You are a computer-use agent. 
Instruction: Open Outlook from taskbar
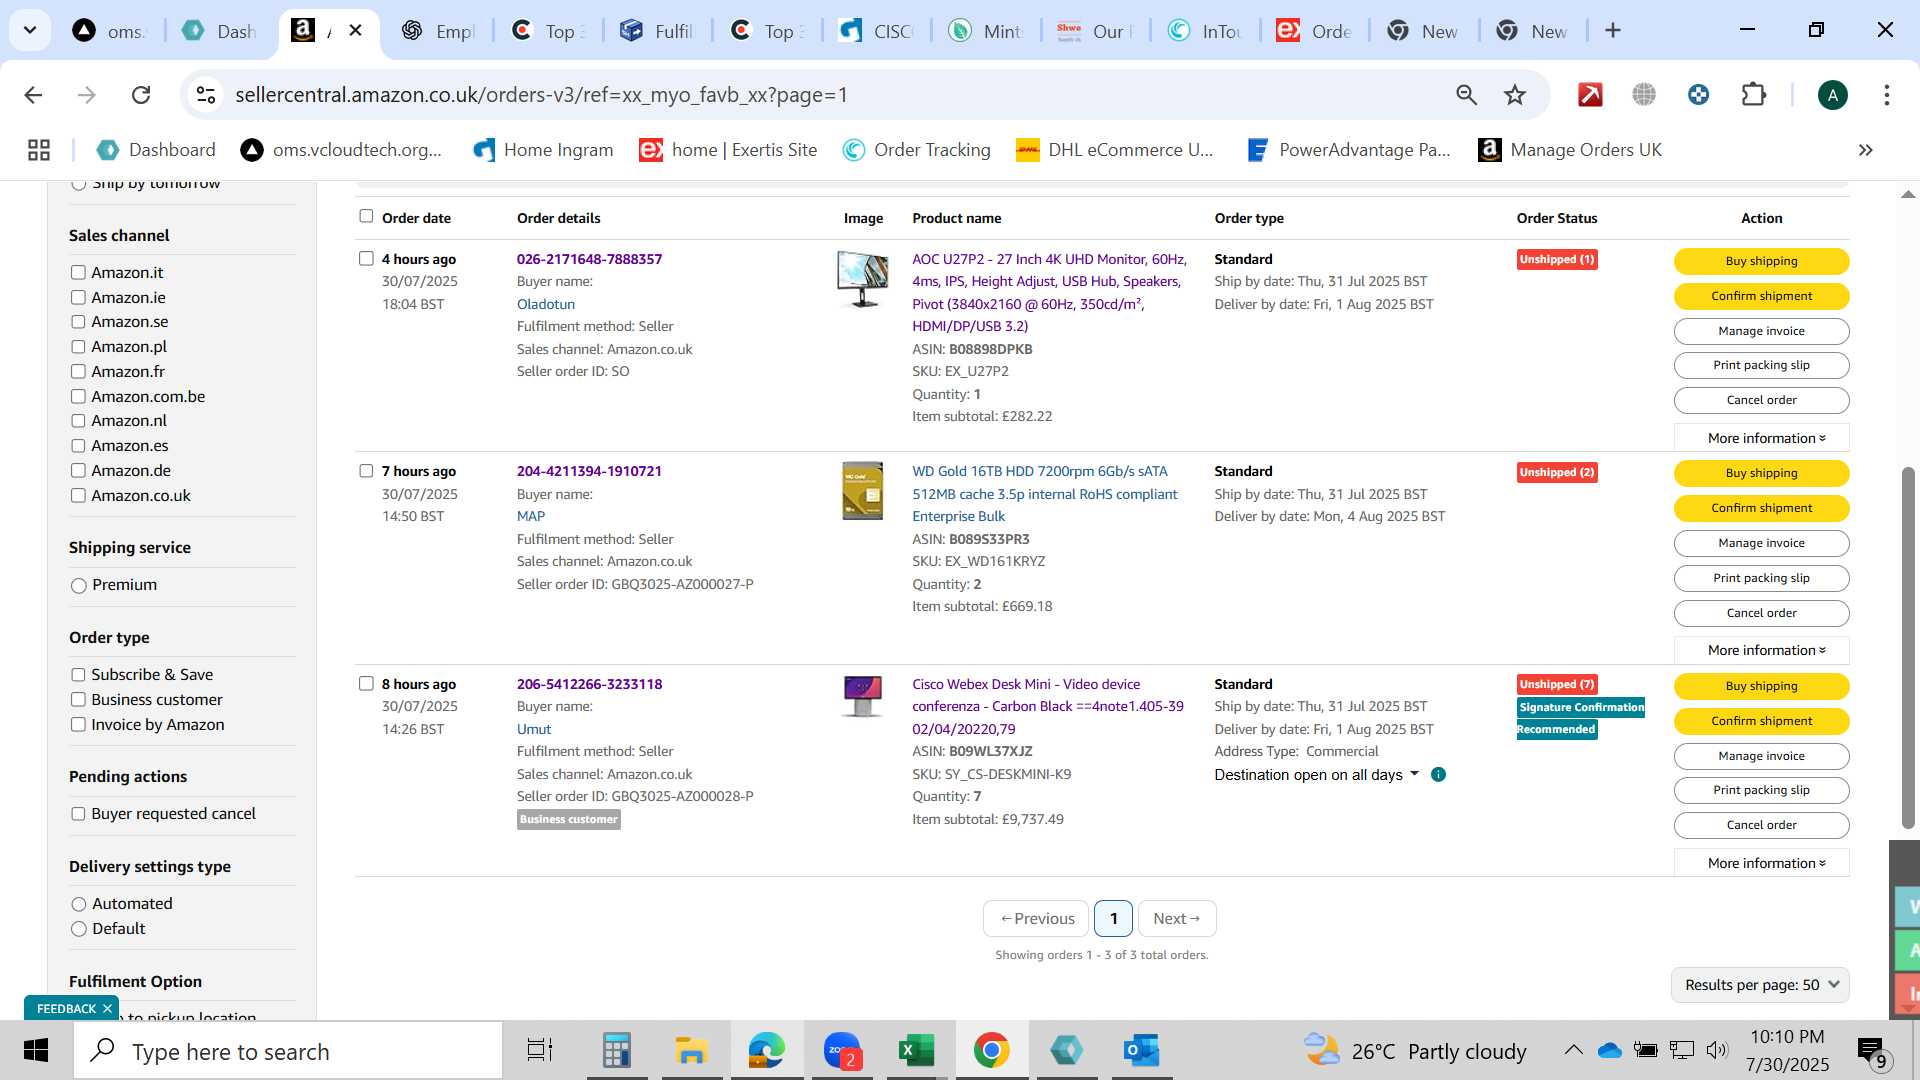pyautogui.click(x=1141, y=1051)
